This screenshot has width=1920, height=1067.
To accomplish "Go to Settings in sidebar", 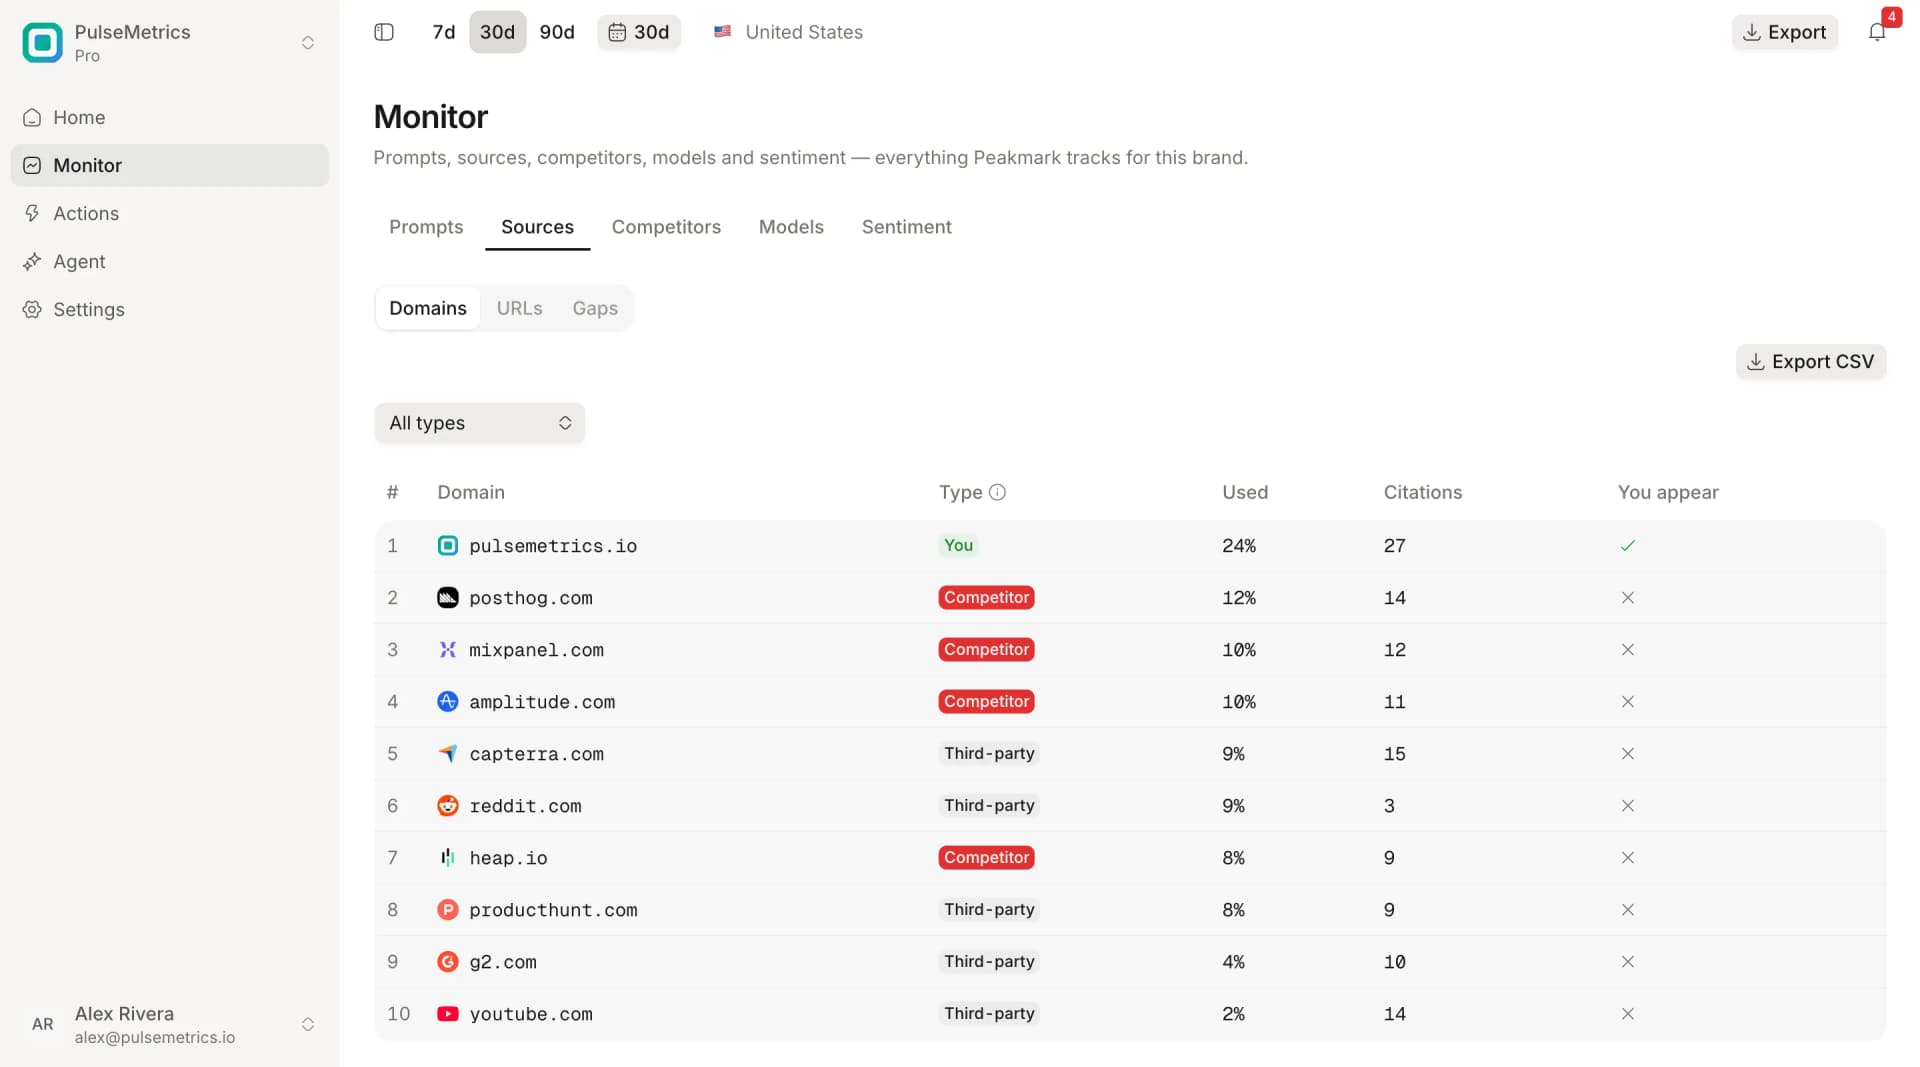I will point(170,309).
